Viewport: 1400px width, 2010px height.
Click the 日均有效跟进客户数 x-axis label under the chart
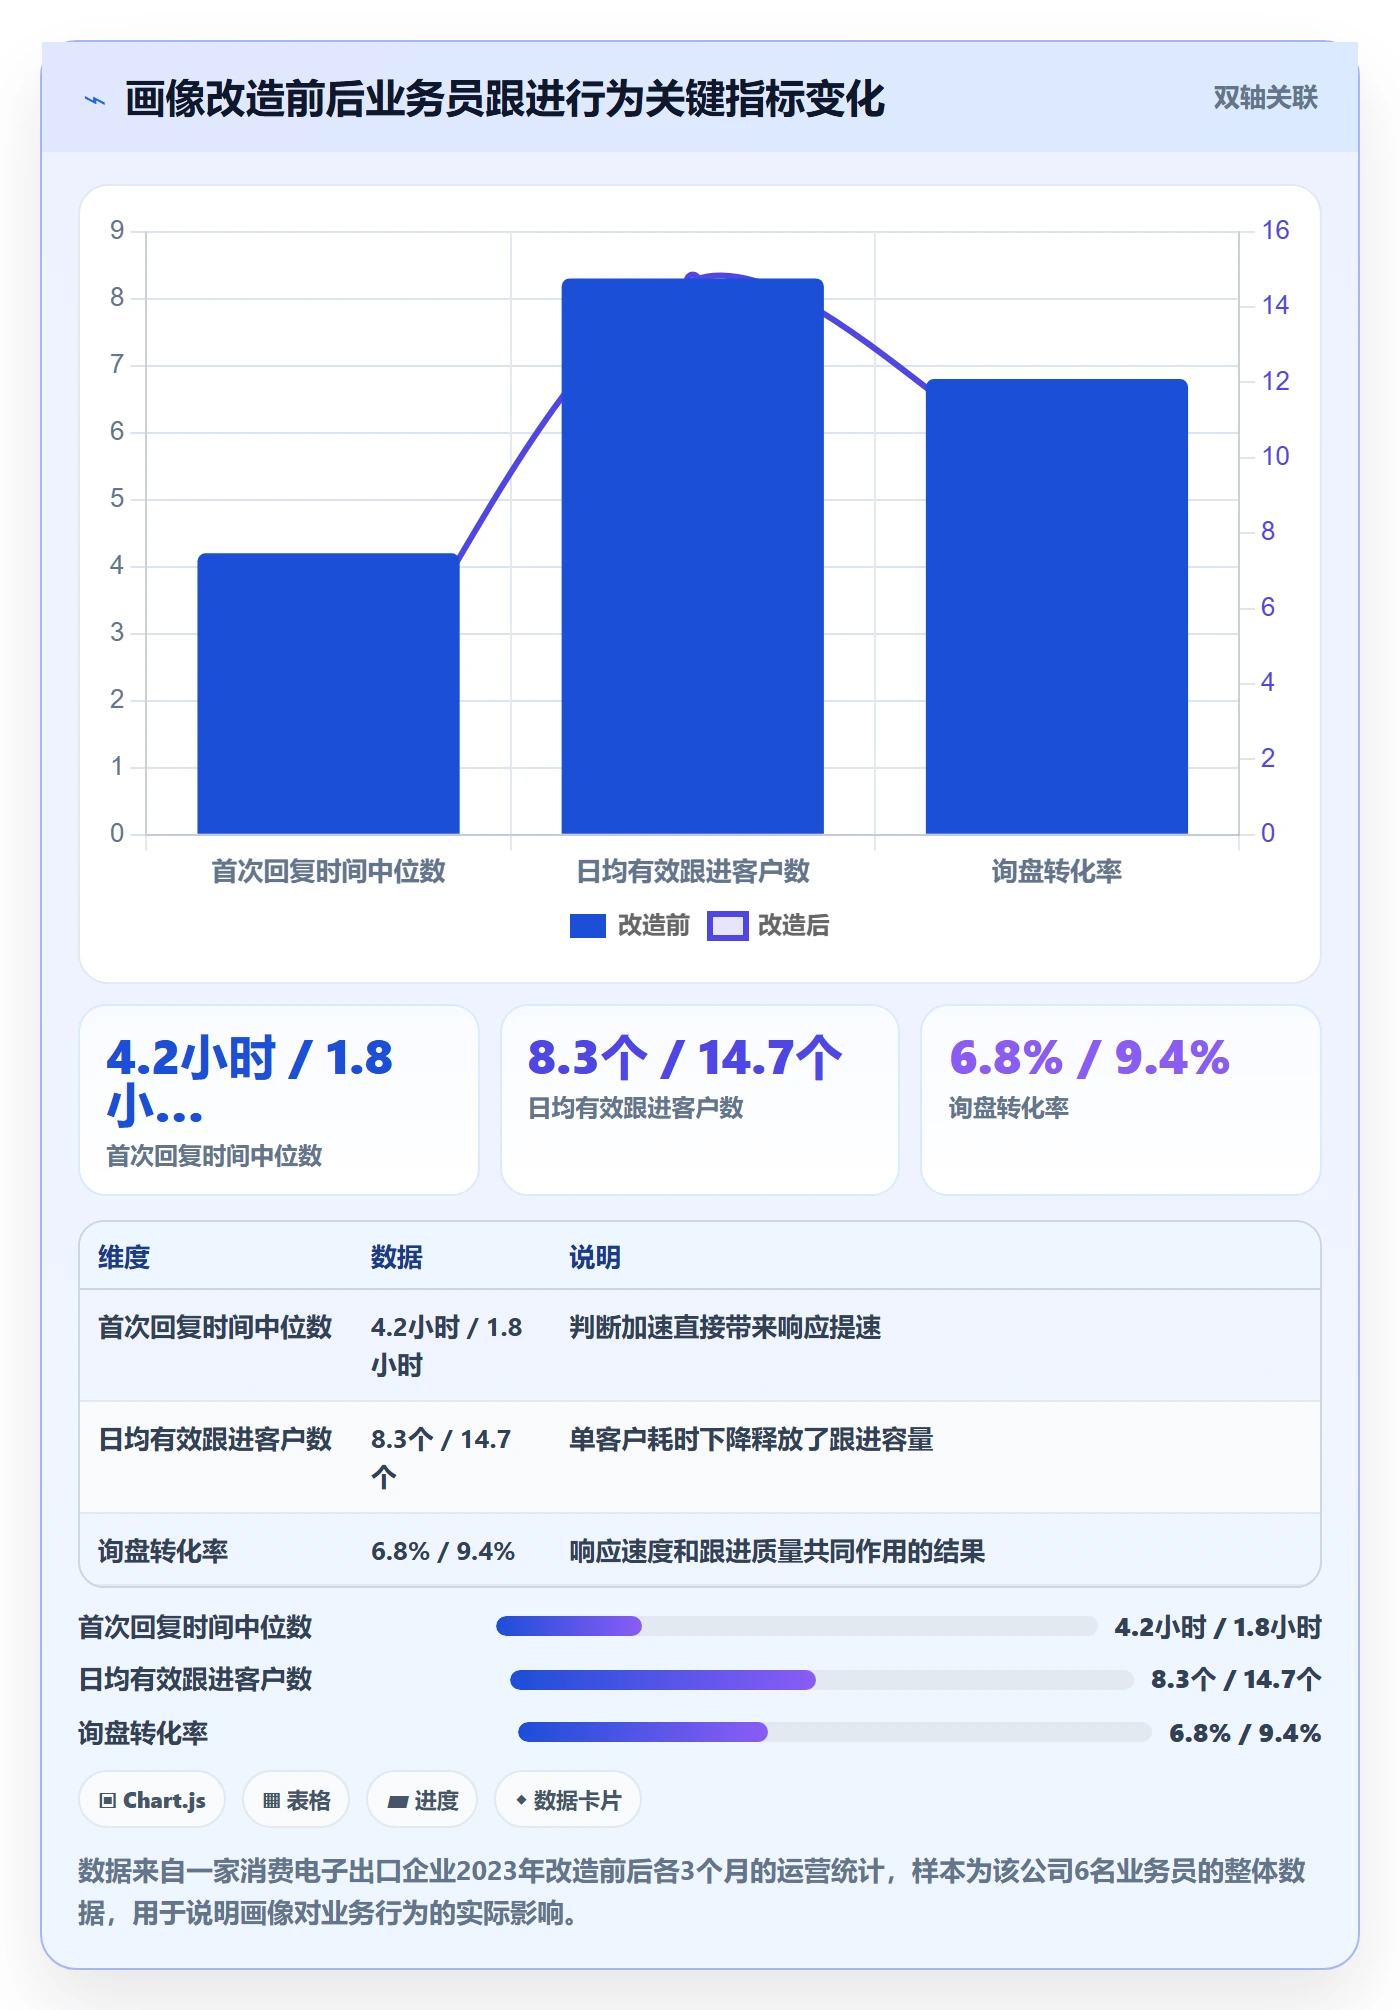coord(692,871)
